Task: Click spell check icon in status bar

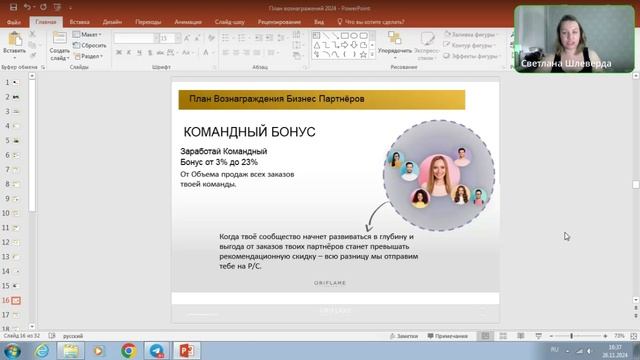Action: (x=52, y=336)
